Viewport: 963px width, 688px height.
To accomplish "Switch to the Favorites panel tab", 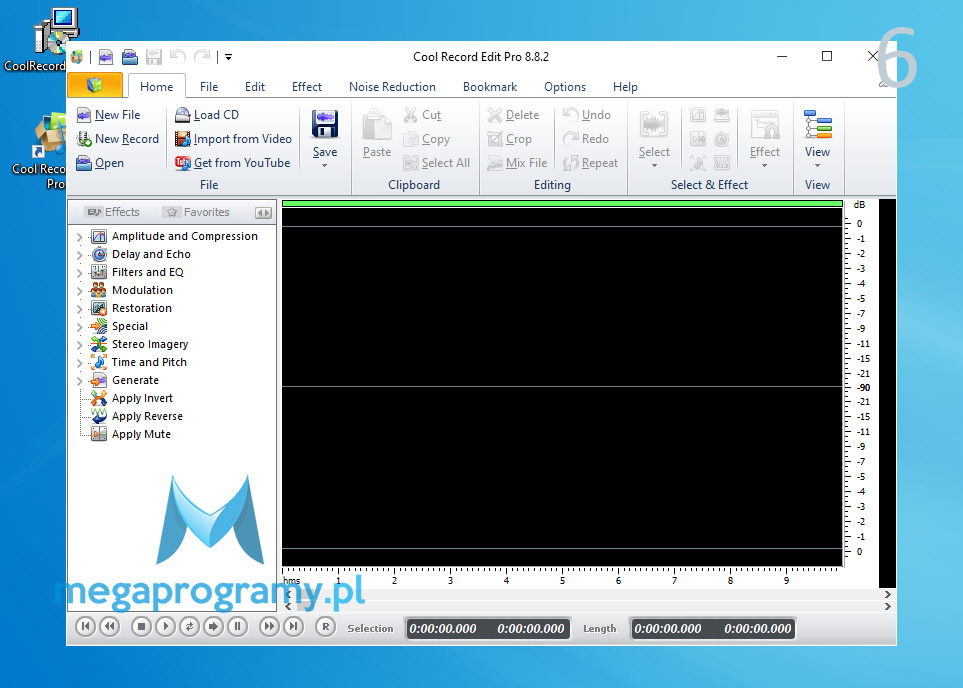I will pos(197,212).
